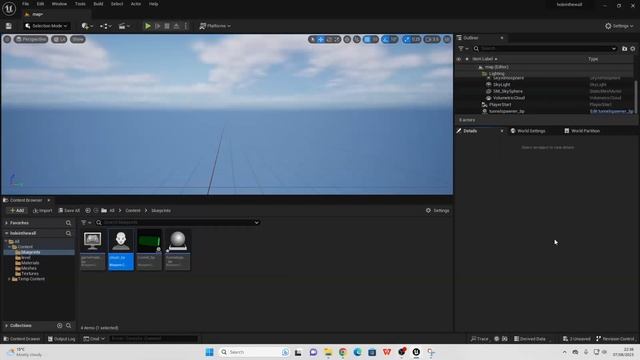Open the Blueprints toolbar dropdown
640x360 pixels.
tap(106, 26)
